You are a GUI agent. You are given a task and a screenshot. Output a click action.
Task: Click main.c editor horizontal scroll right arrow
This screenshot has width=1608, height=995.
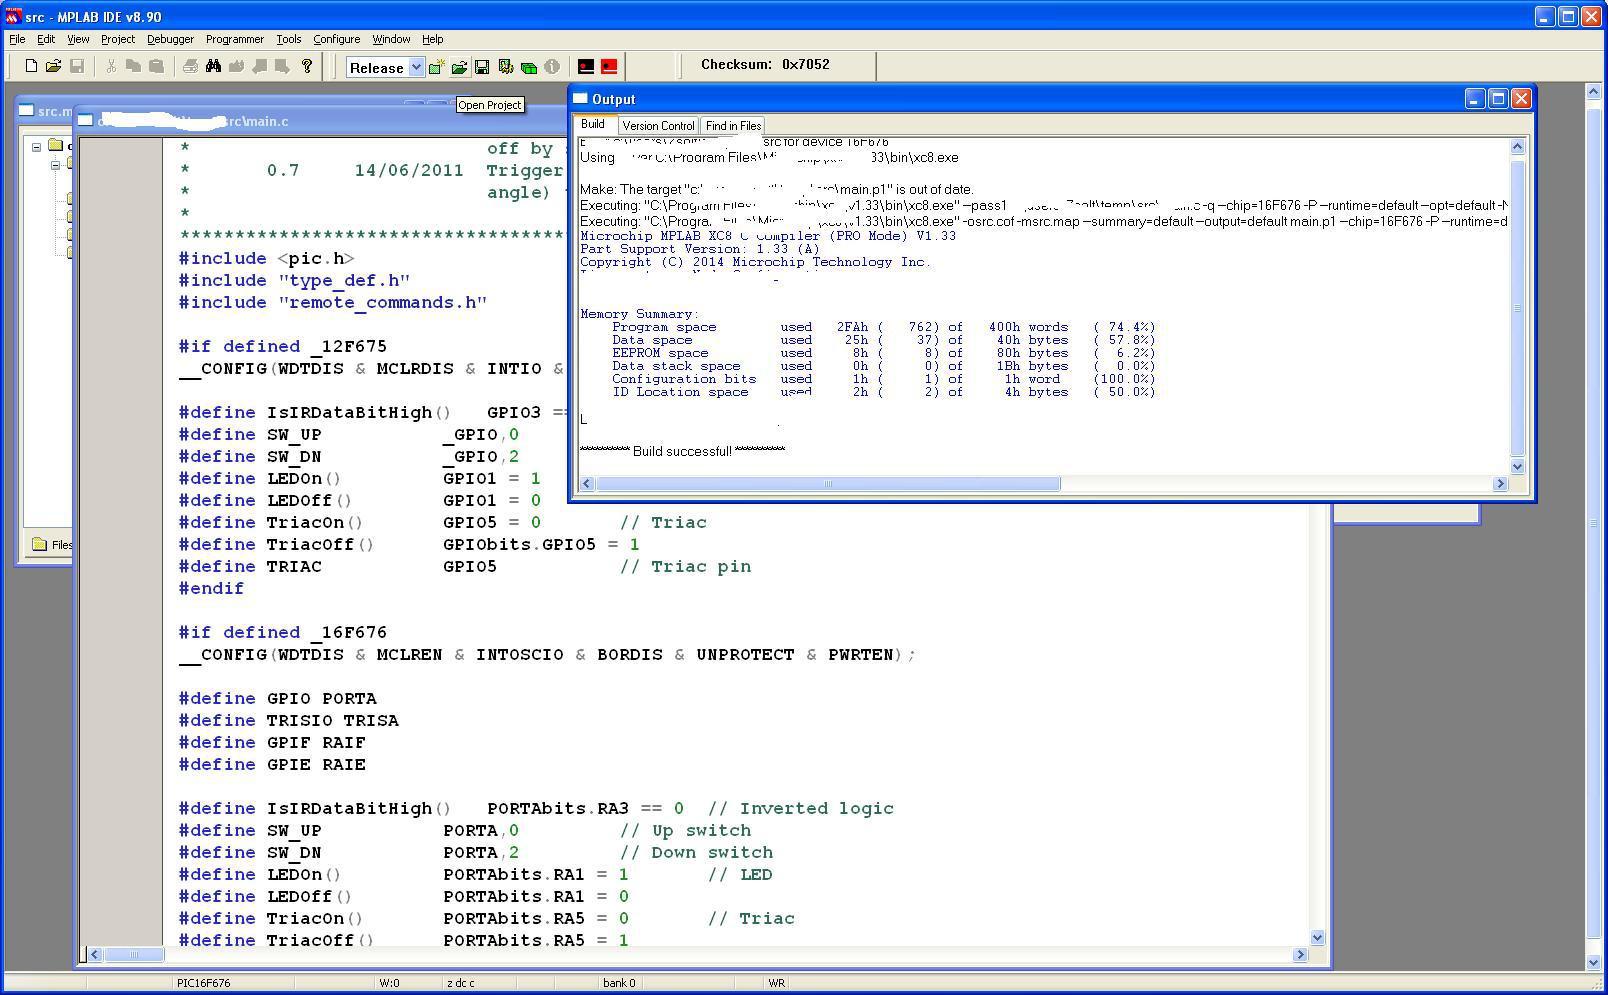[1300, 955]
